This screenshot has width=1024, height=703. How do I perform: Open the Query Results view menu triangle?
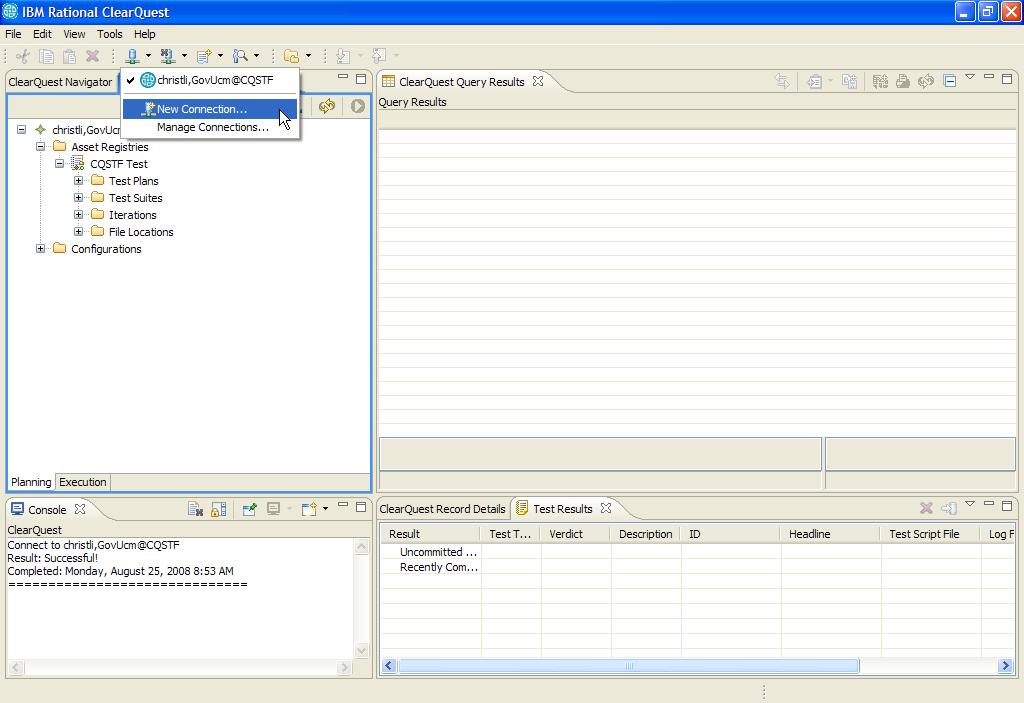click(970, 77)
